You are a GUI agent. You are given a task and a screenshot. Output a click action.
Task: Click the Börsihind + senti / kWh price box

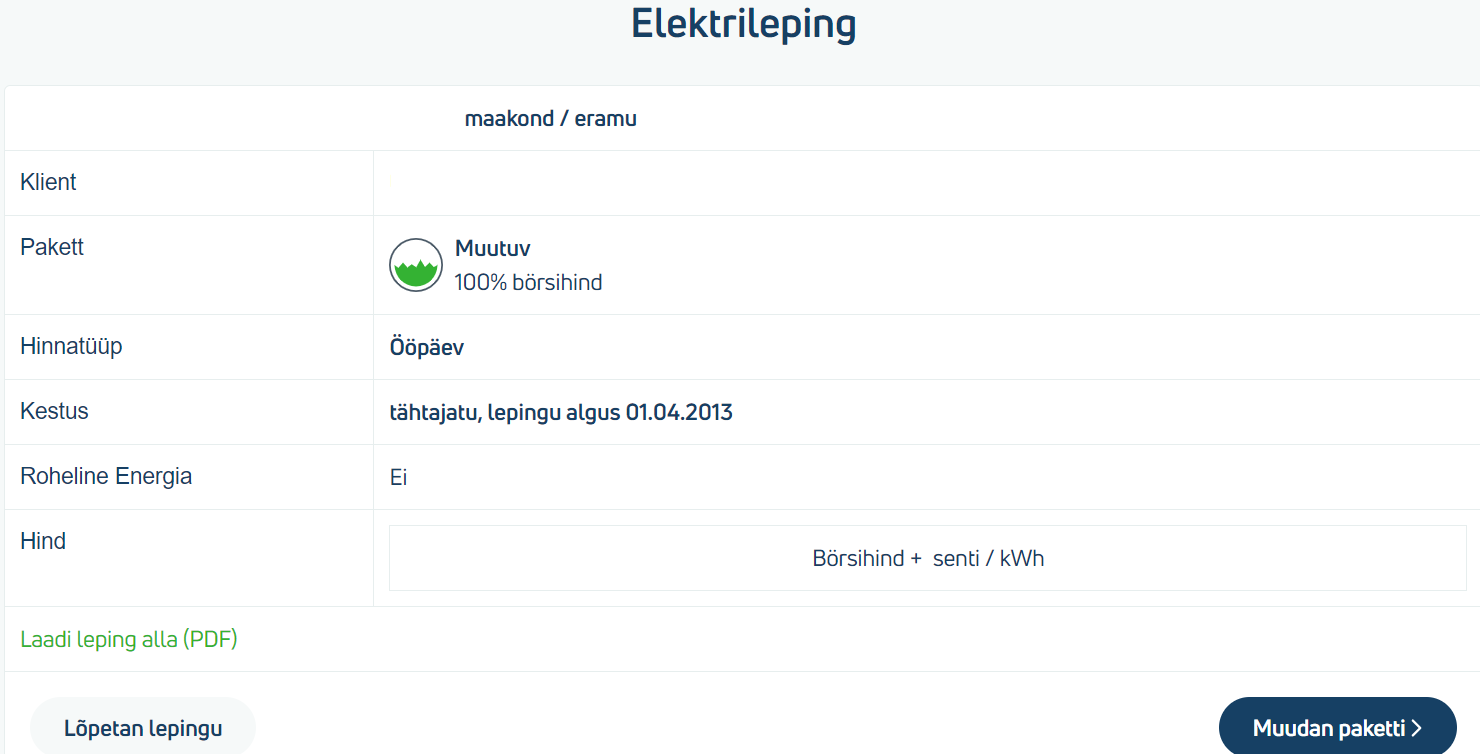tap(927, 558)
